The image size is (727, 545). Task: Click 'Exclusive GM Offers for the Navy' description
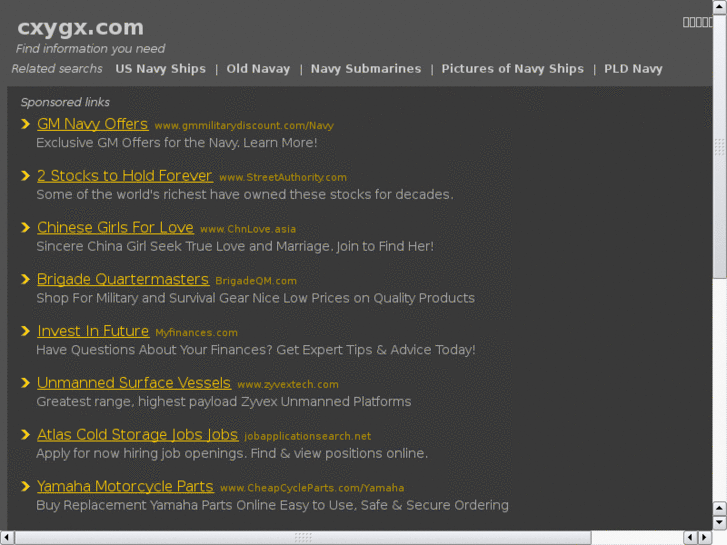177,143
